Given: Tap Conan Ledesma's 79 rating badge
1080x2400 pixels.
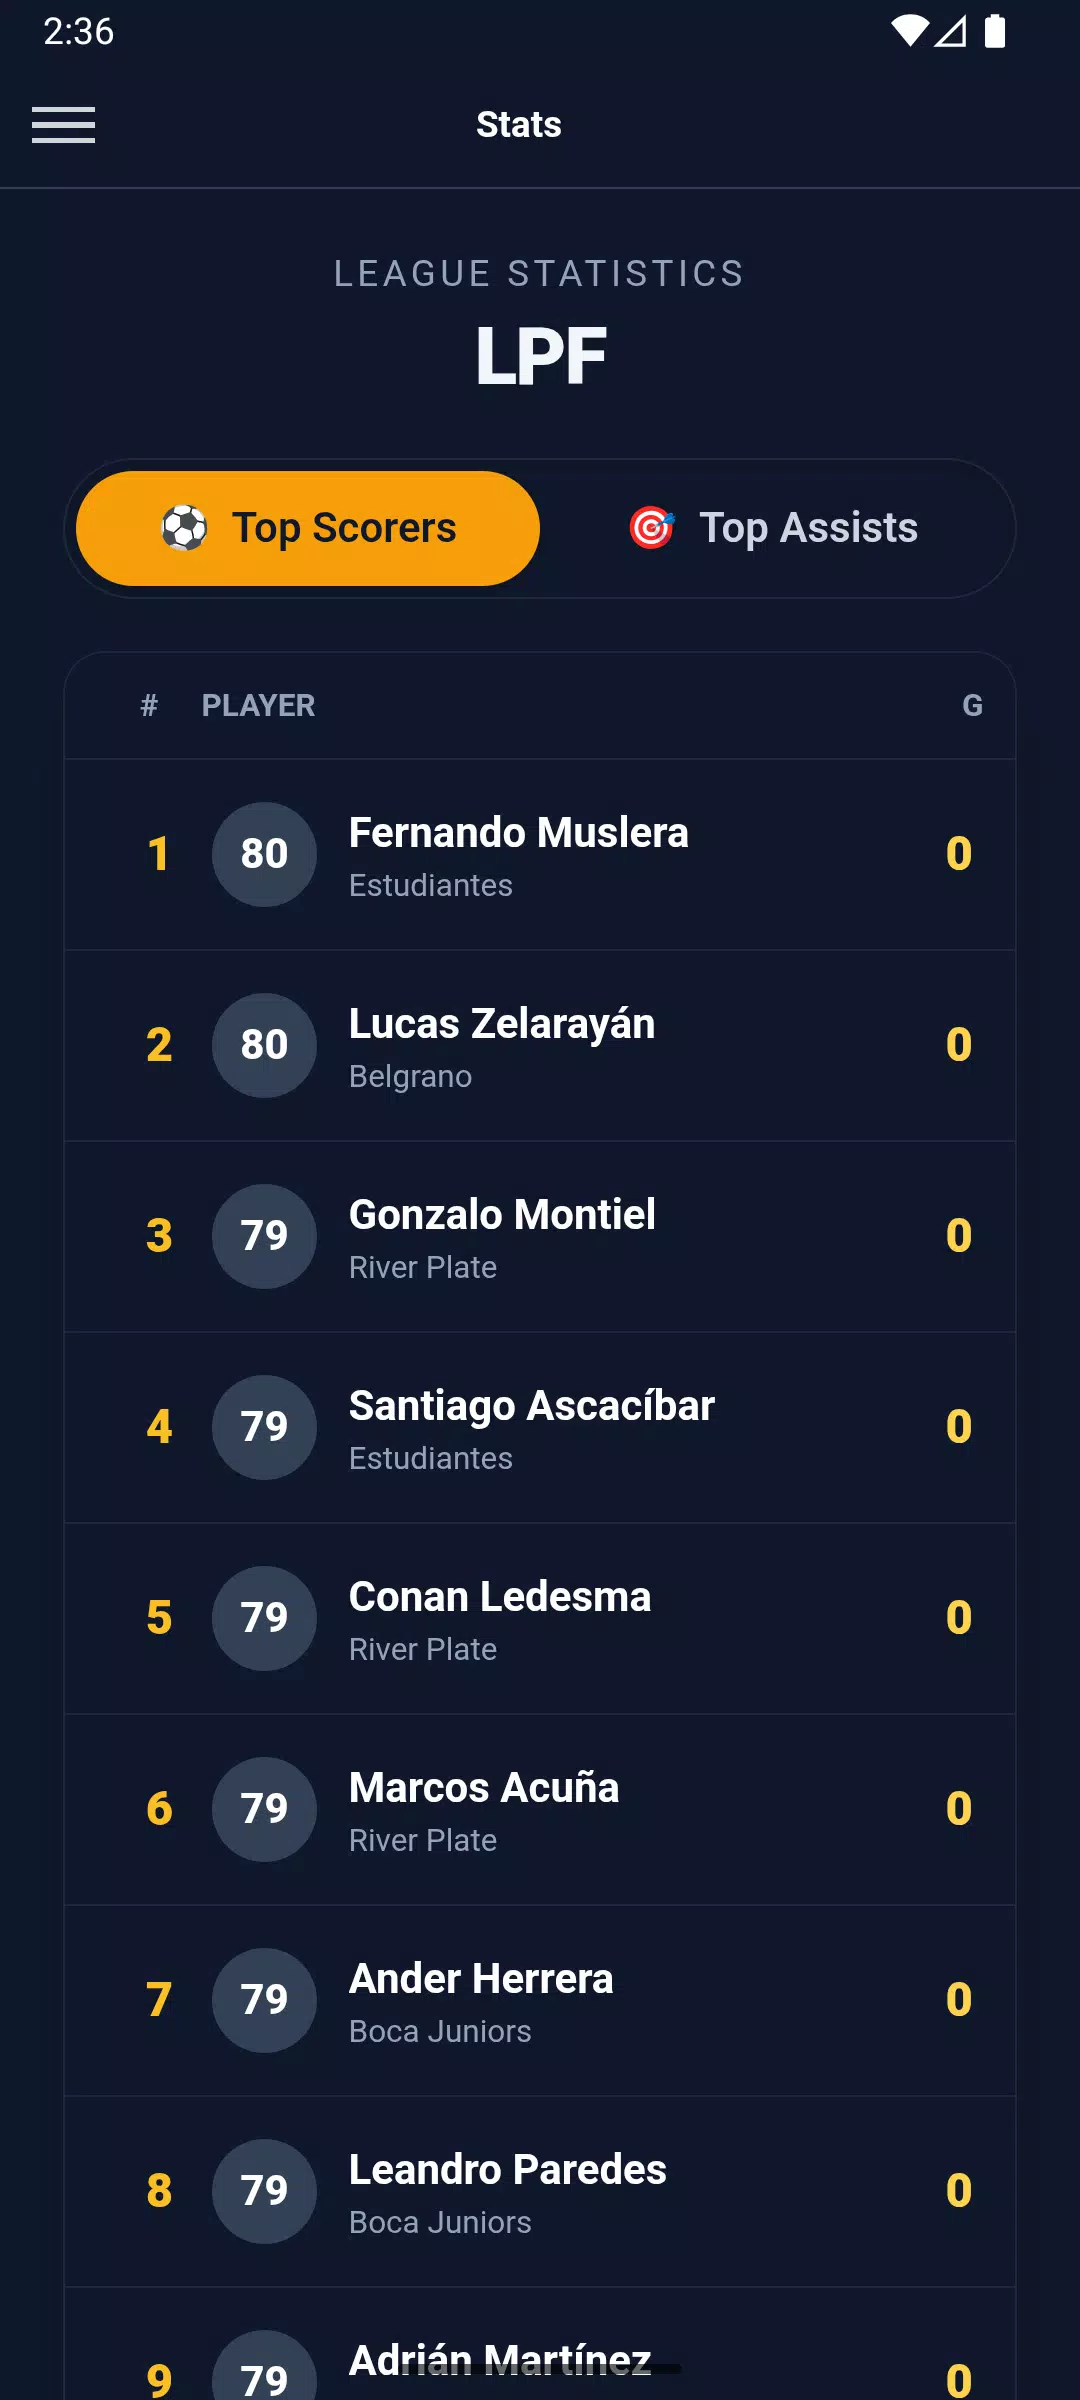Looking at the screenshot, I should pyautogui.click(x=264, y=1618).
